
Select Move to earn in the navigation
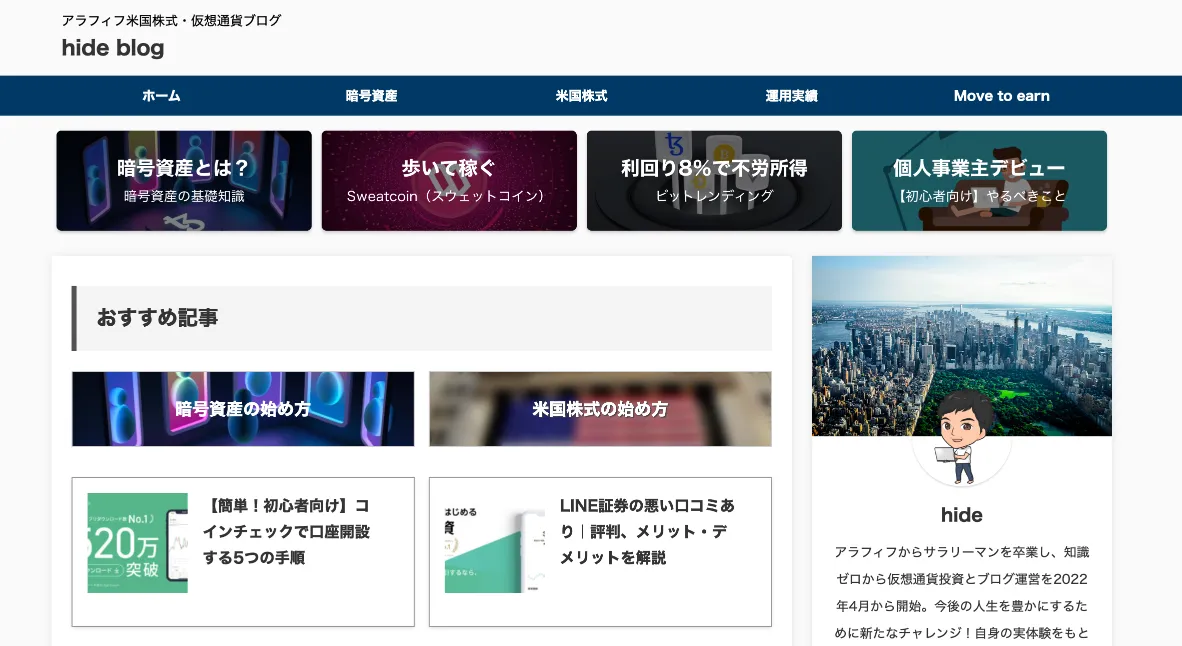click(1001, 96)
